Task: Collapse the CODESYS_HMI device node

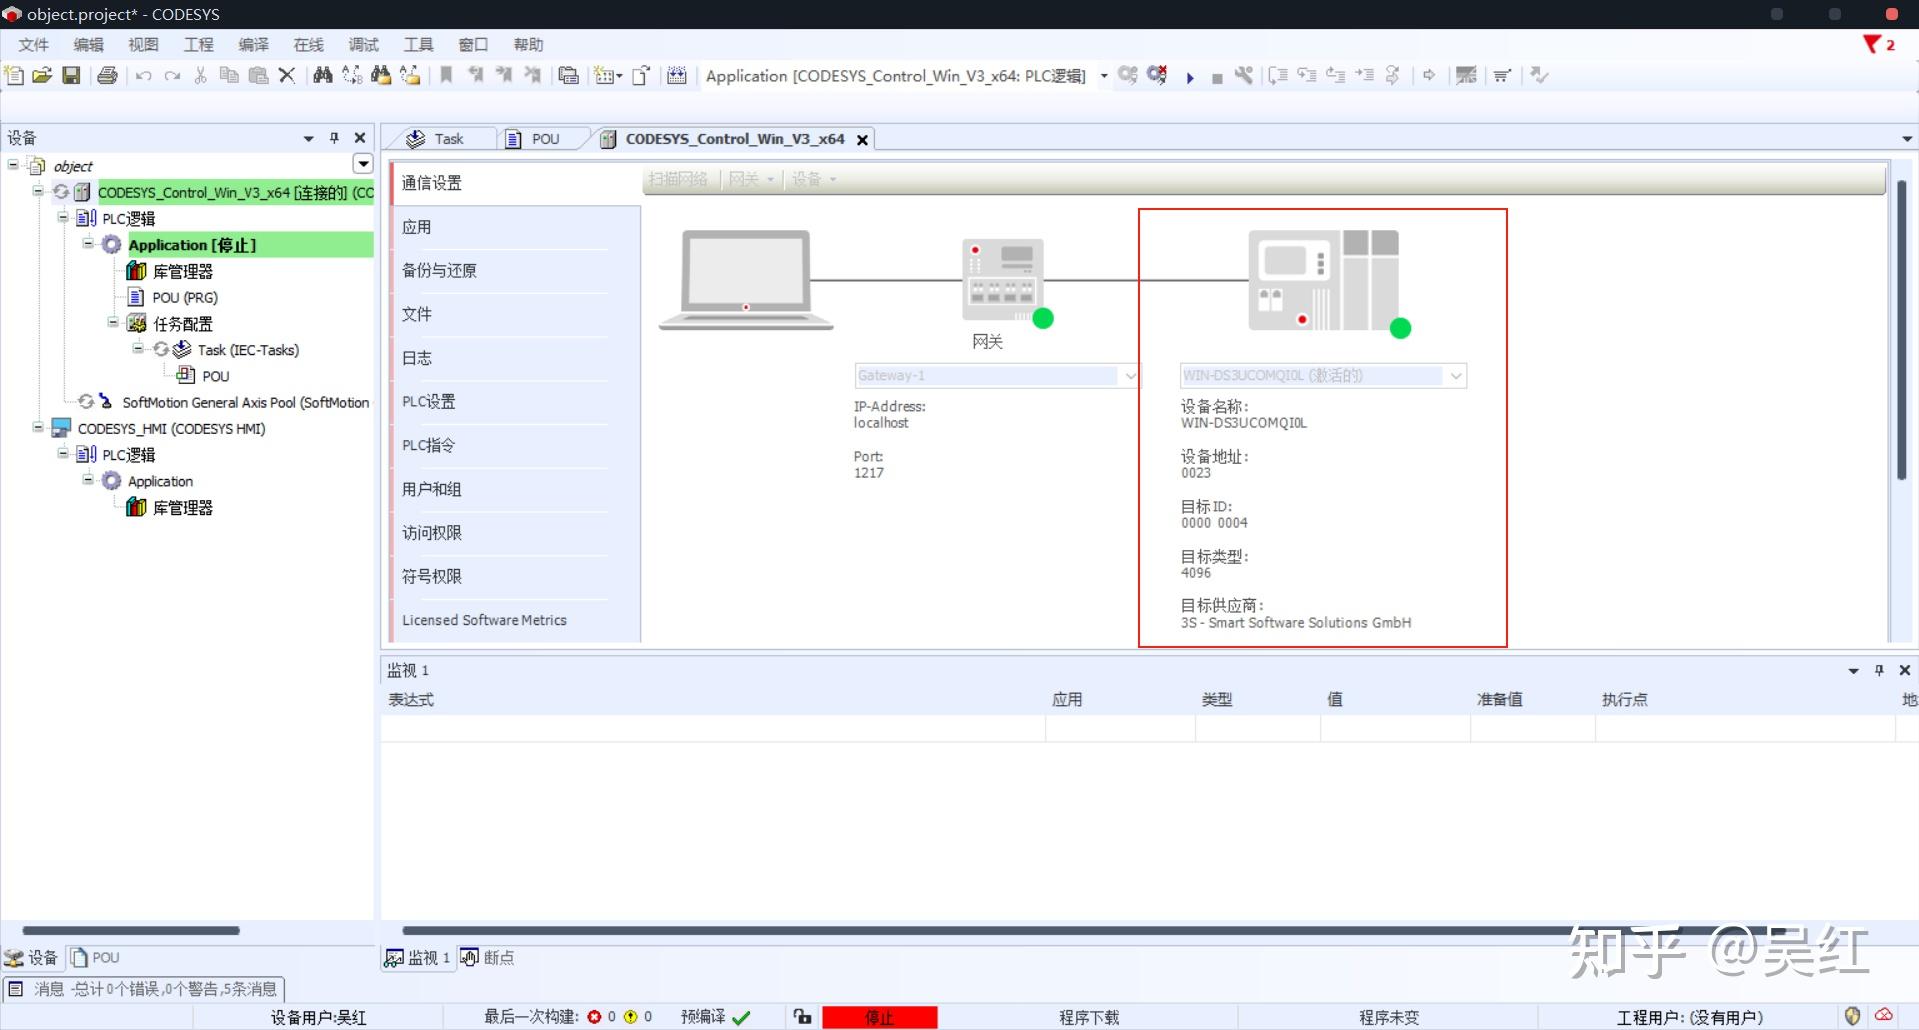Action: click(x=38, y=427)
